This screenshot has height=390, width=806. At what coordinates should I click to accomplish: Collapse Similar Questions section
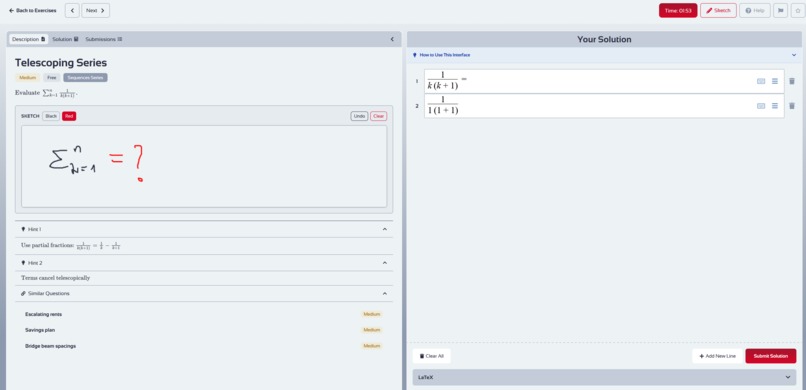(384, 293)
